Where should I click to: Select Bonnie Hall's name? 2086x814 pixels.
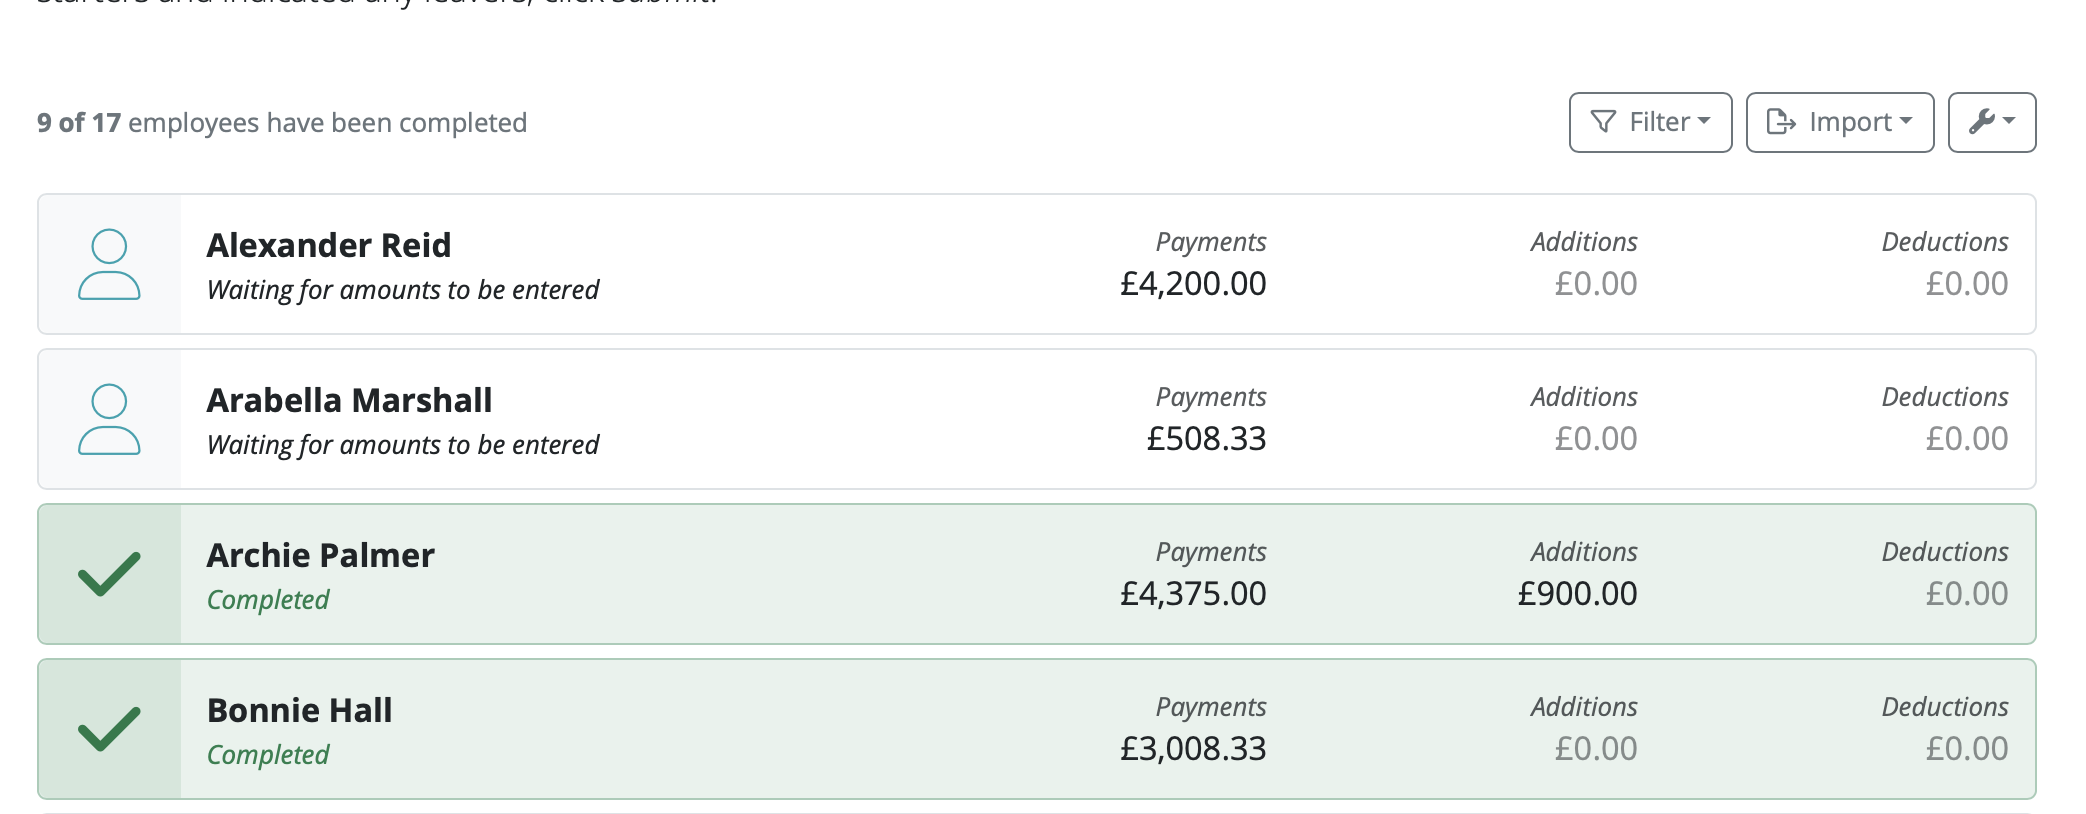pyautogui.click(x=299, y=710)
